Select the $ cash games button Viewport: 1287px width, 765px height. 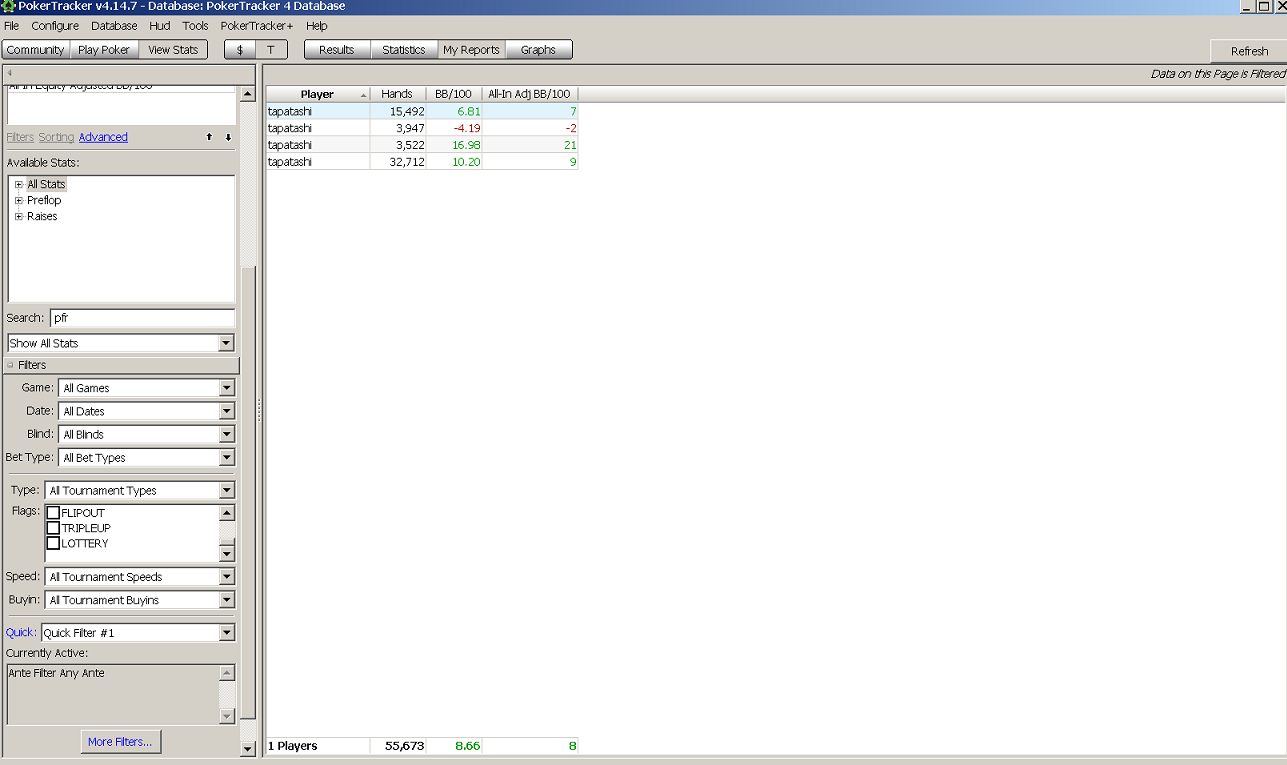240,50
